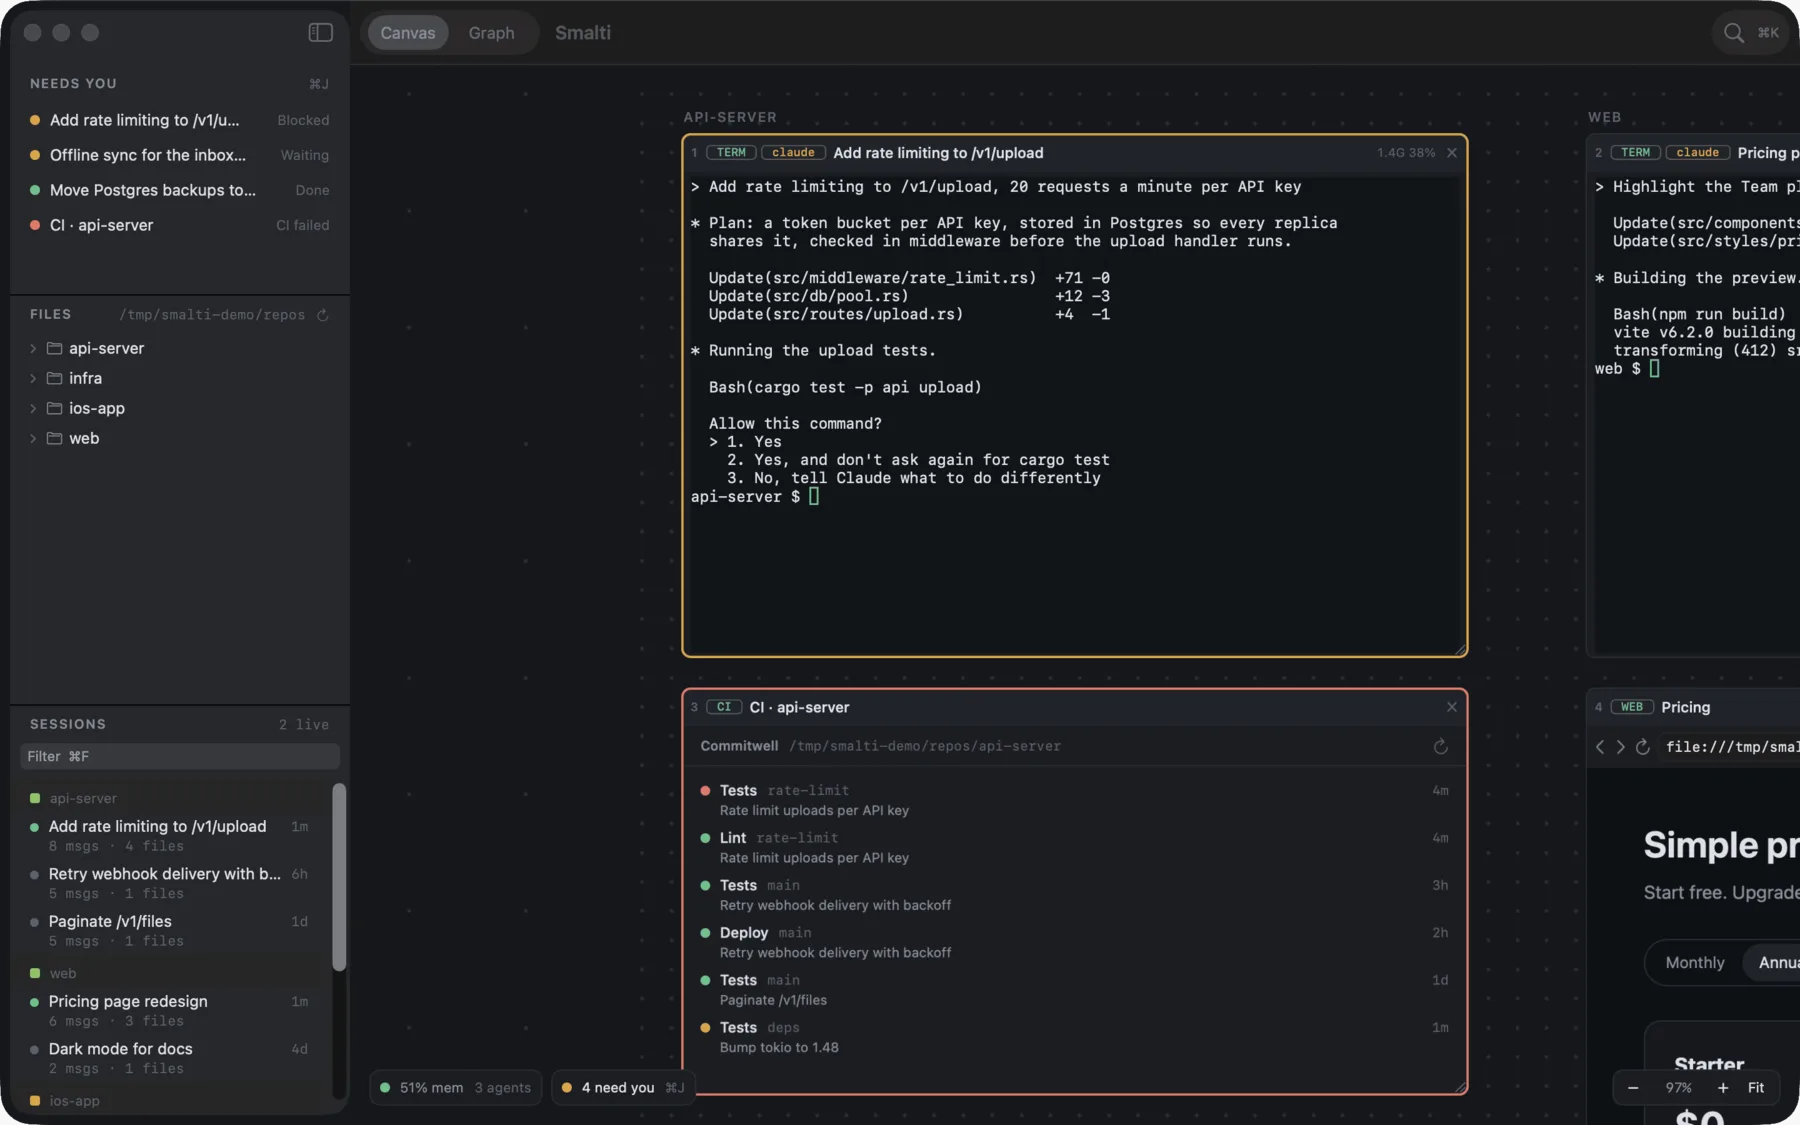This screenshot has height=1125, width=1800.
Task: Click the Fit zoom button
Action: click(x=1755, y=1088)
